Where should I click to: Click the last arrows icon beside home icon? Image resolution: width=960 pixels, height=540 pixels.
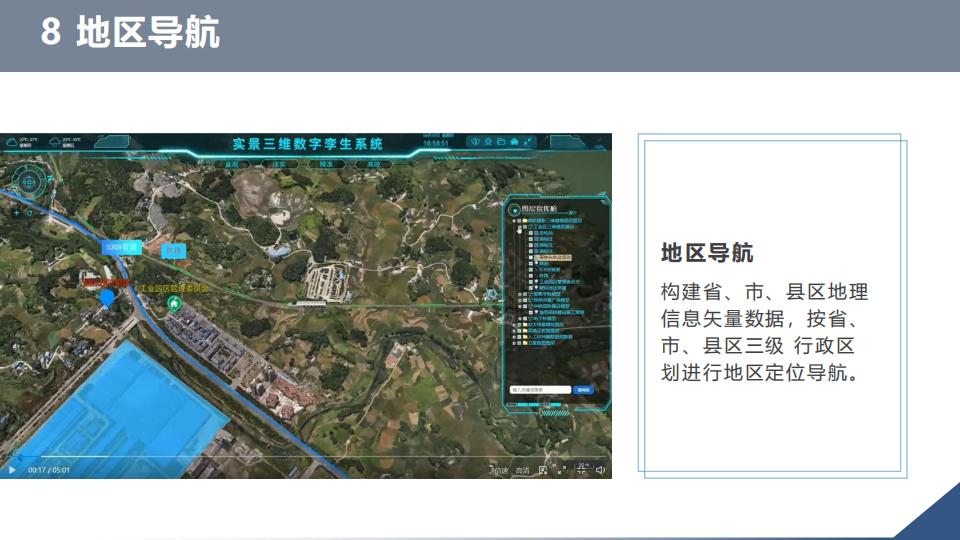coord(528,141)
